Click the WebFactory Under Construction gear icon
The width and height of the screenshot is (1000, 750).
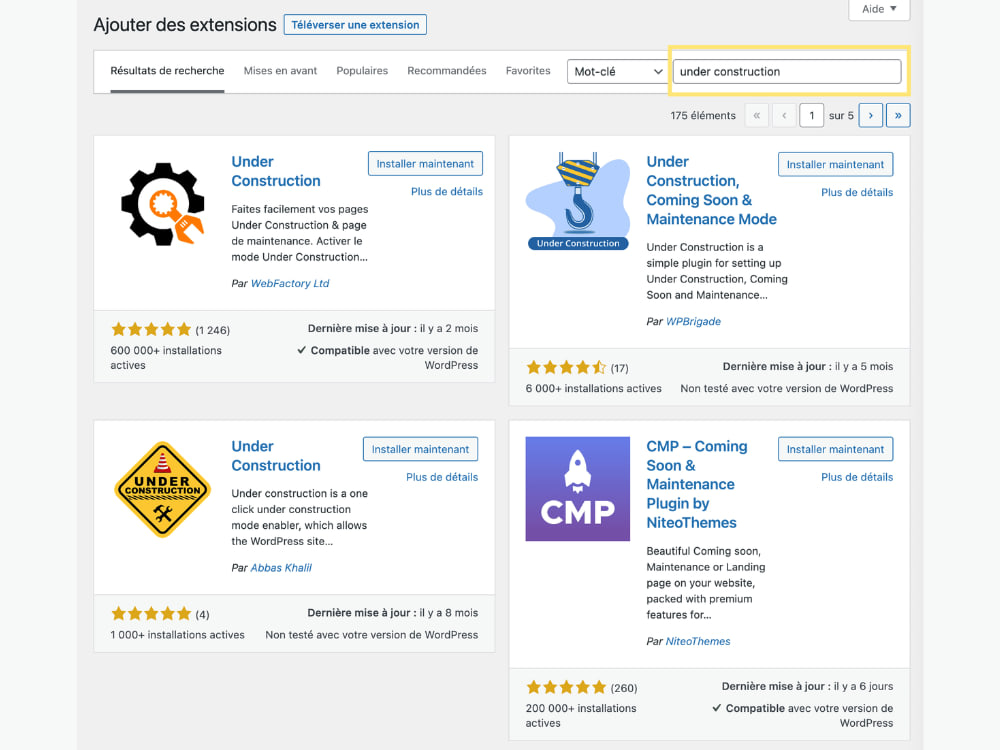click(x=163, y=204)
